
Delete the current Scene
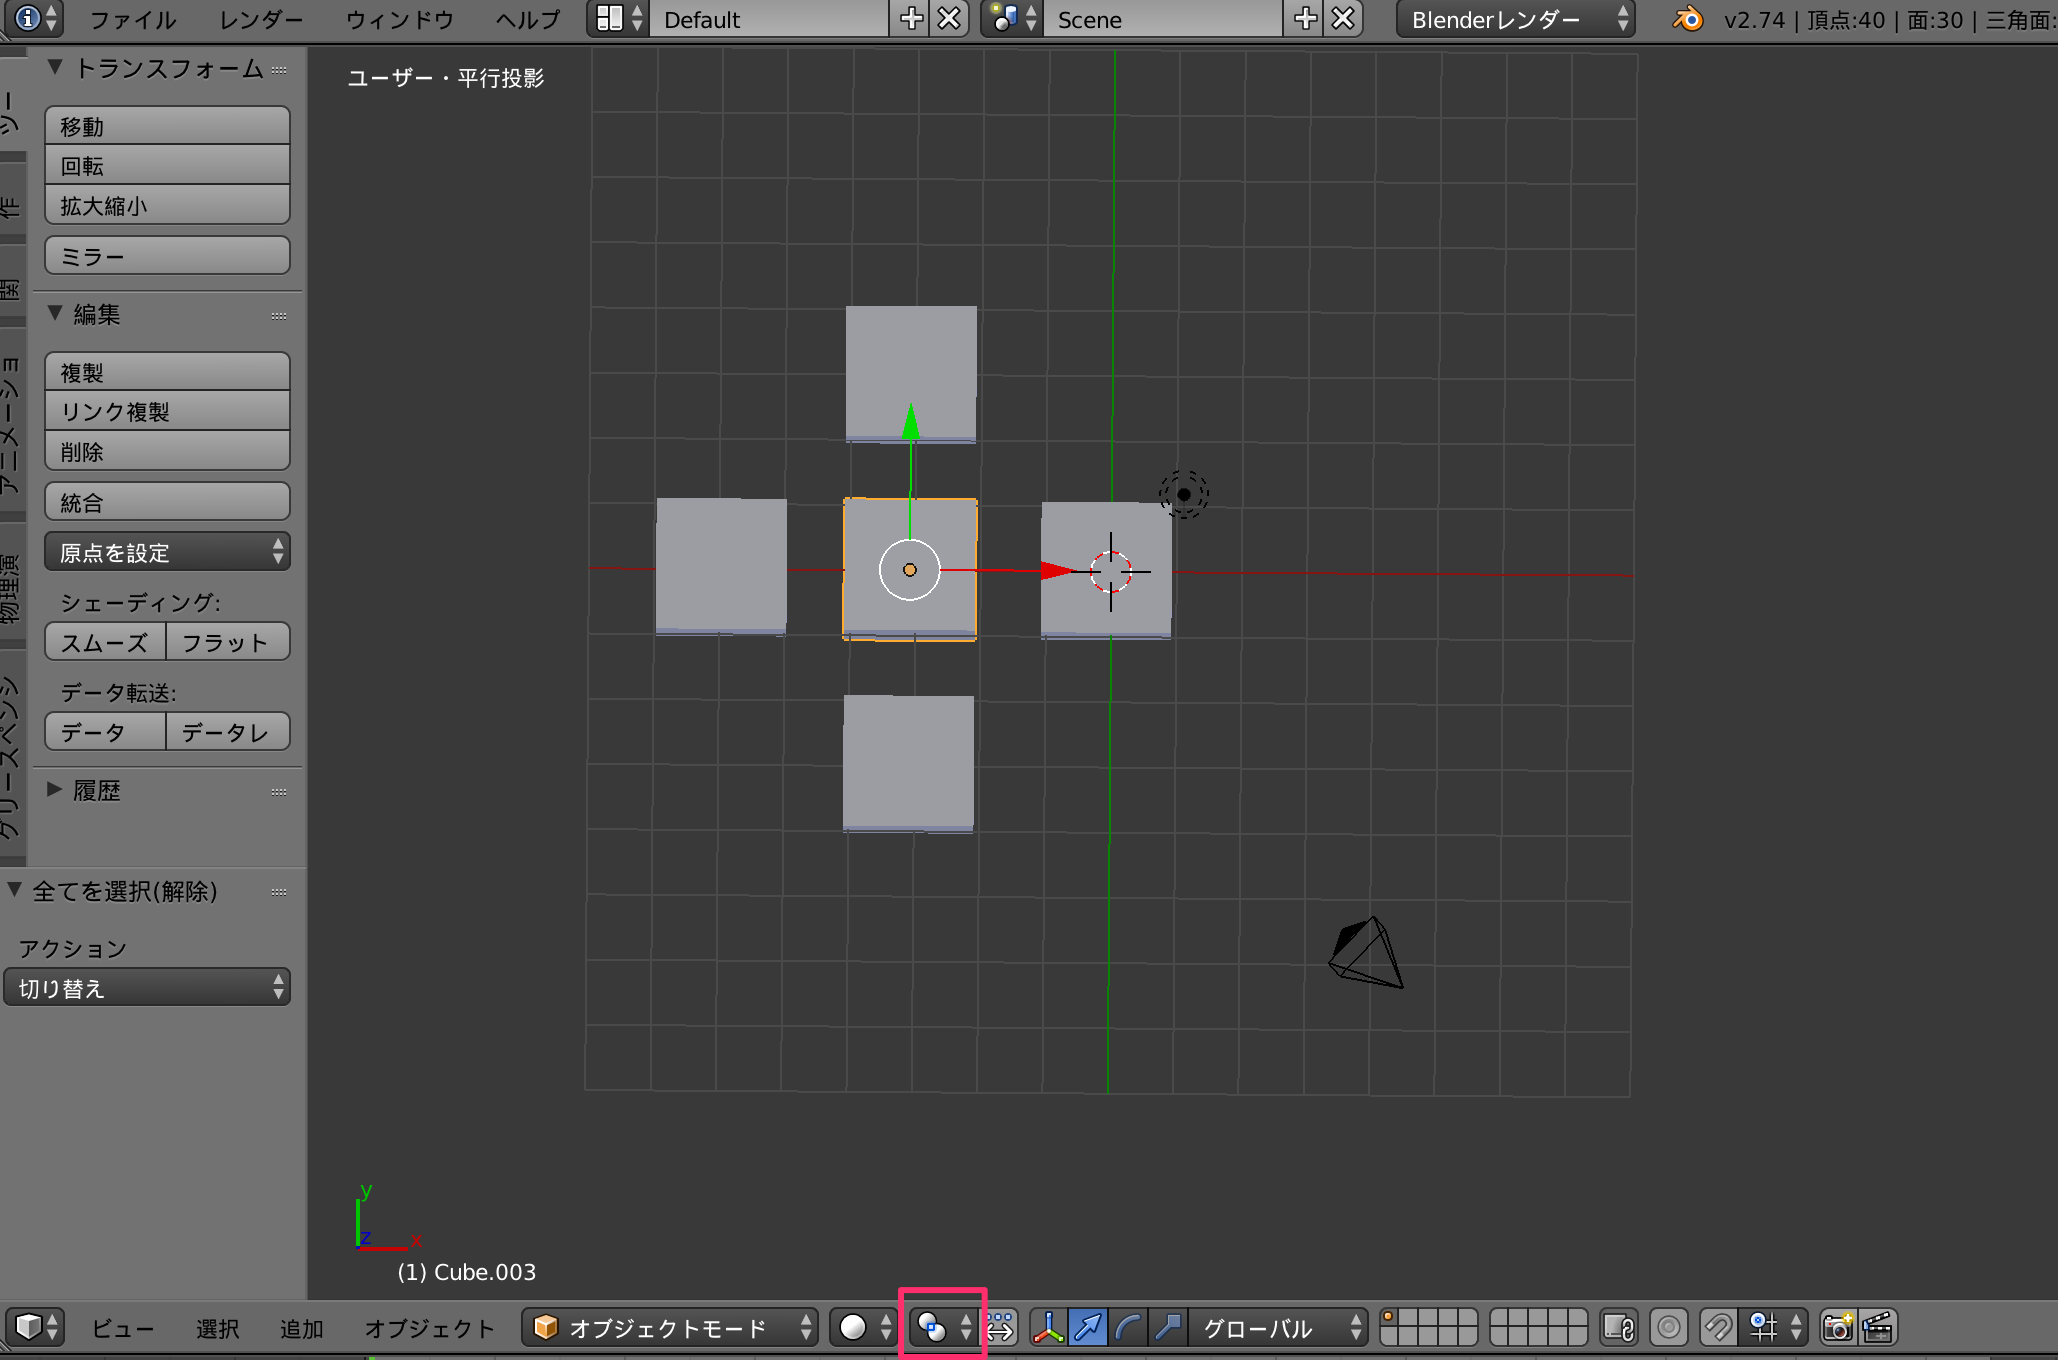1343,19
